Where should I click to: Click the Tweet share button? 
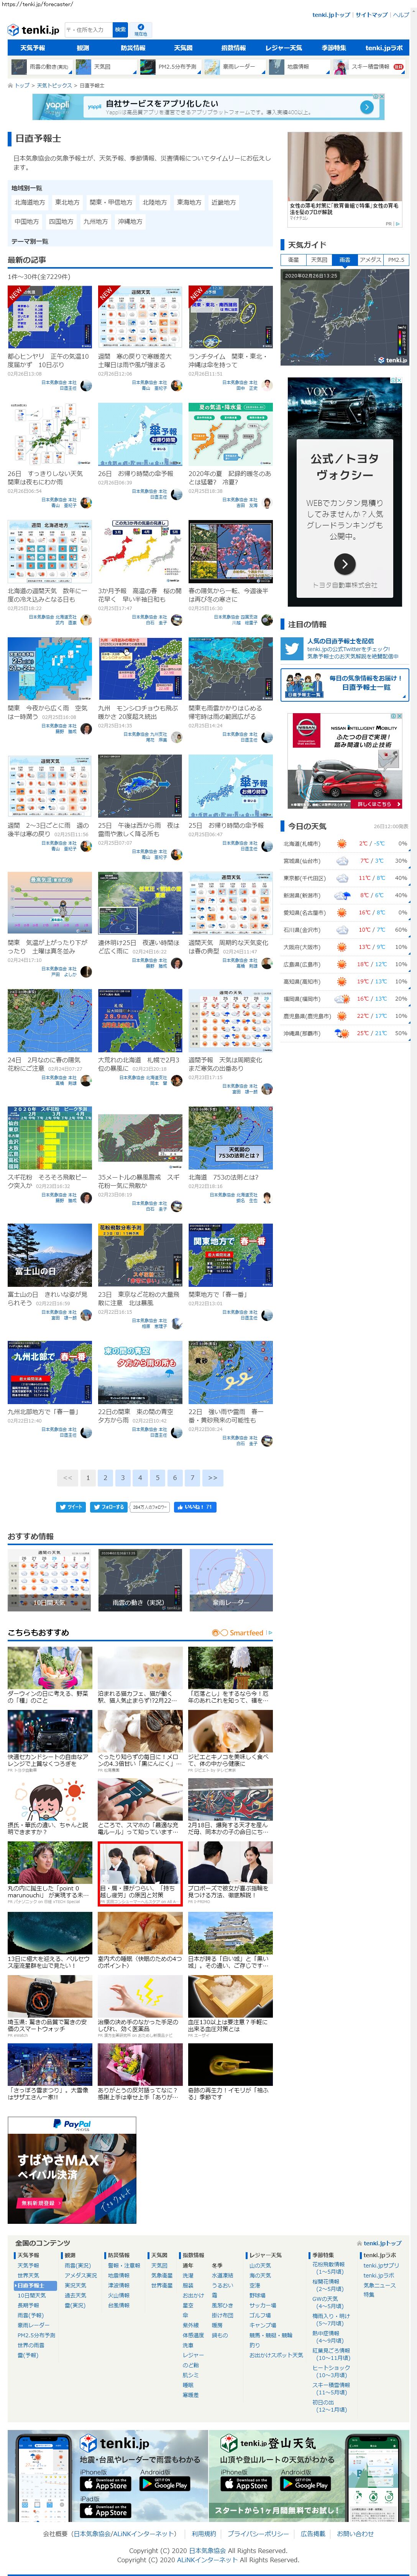[x=70, y=1506]
